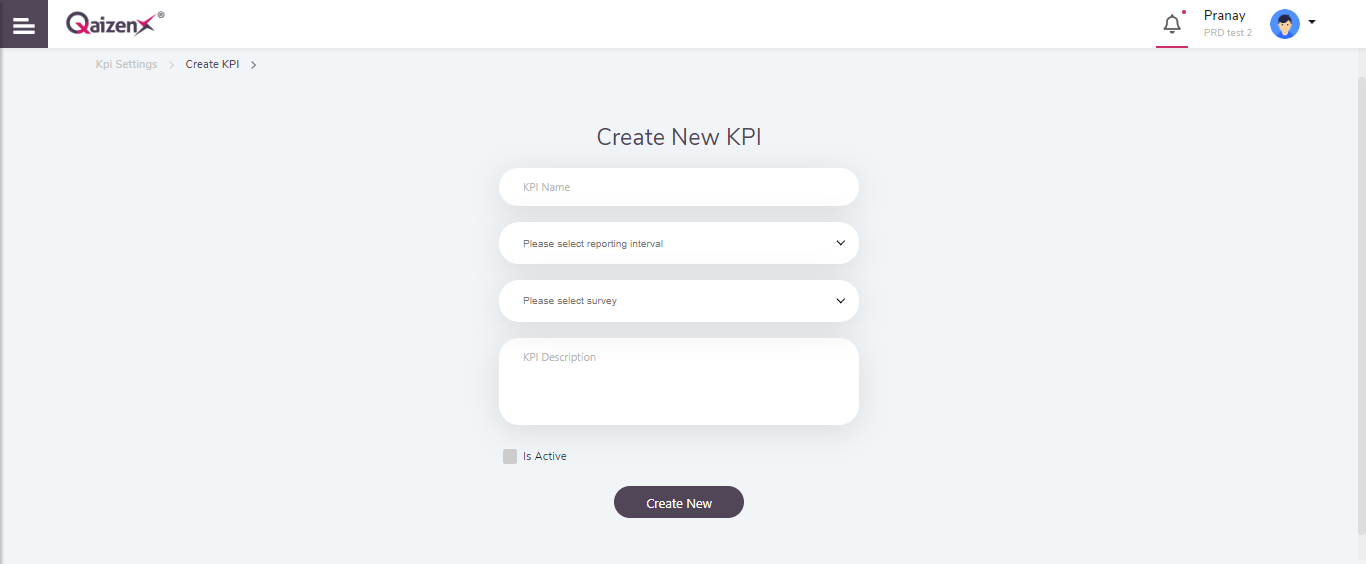Focus the KPI Name field

pyautogui.click(x=678, y=187)
